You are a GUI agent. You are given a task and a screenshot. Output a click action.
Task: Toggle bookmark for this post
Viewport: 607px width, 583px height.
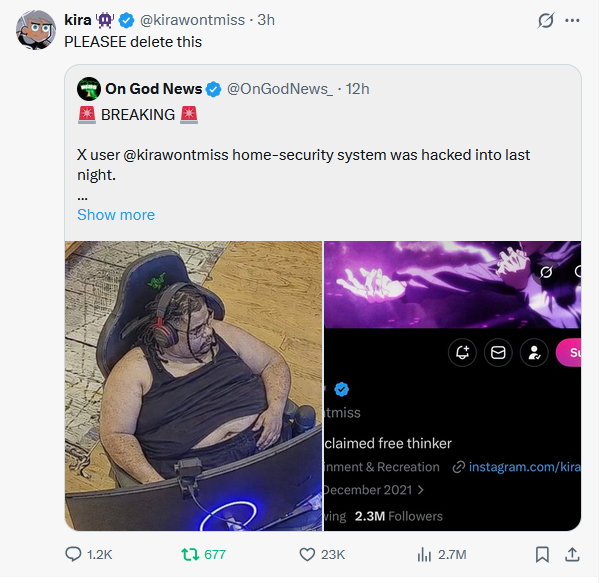pos(541,554)
